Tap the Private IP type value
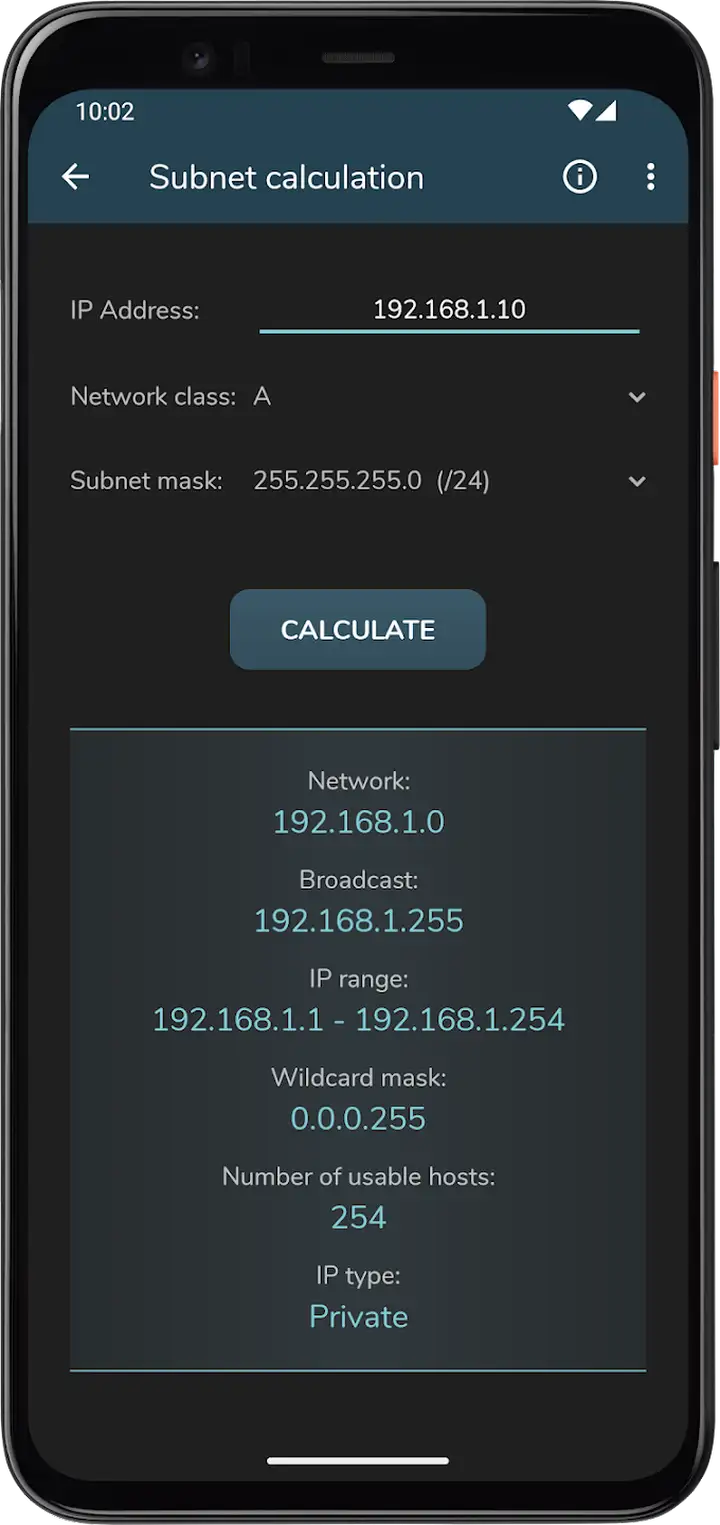 (358, 1316)
